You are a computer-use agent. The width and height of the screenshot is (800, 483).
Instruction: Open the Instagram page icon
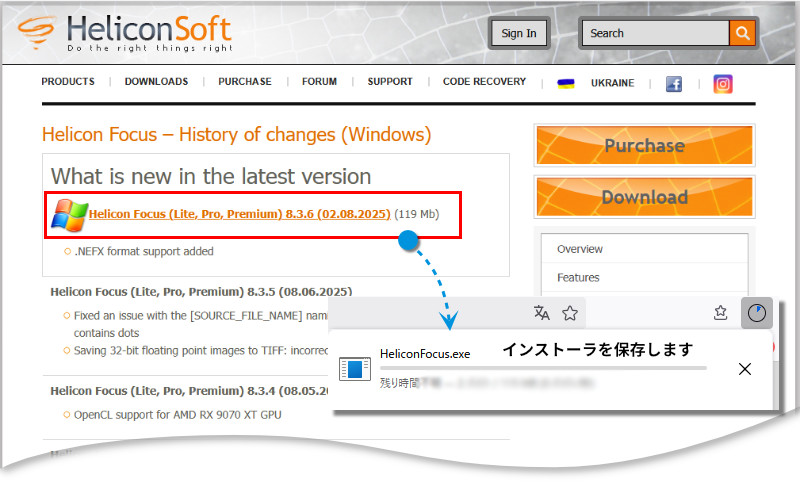click(722, 84)
